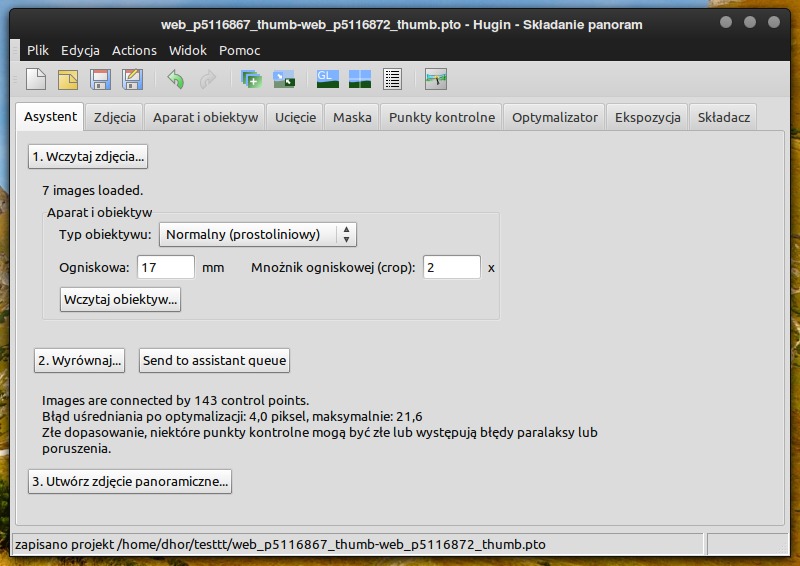This screenshot has width=800, height=566.
Task: Click the Mnożnik ogniskowej crop factor field
Action: (x=452, y=267)
